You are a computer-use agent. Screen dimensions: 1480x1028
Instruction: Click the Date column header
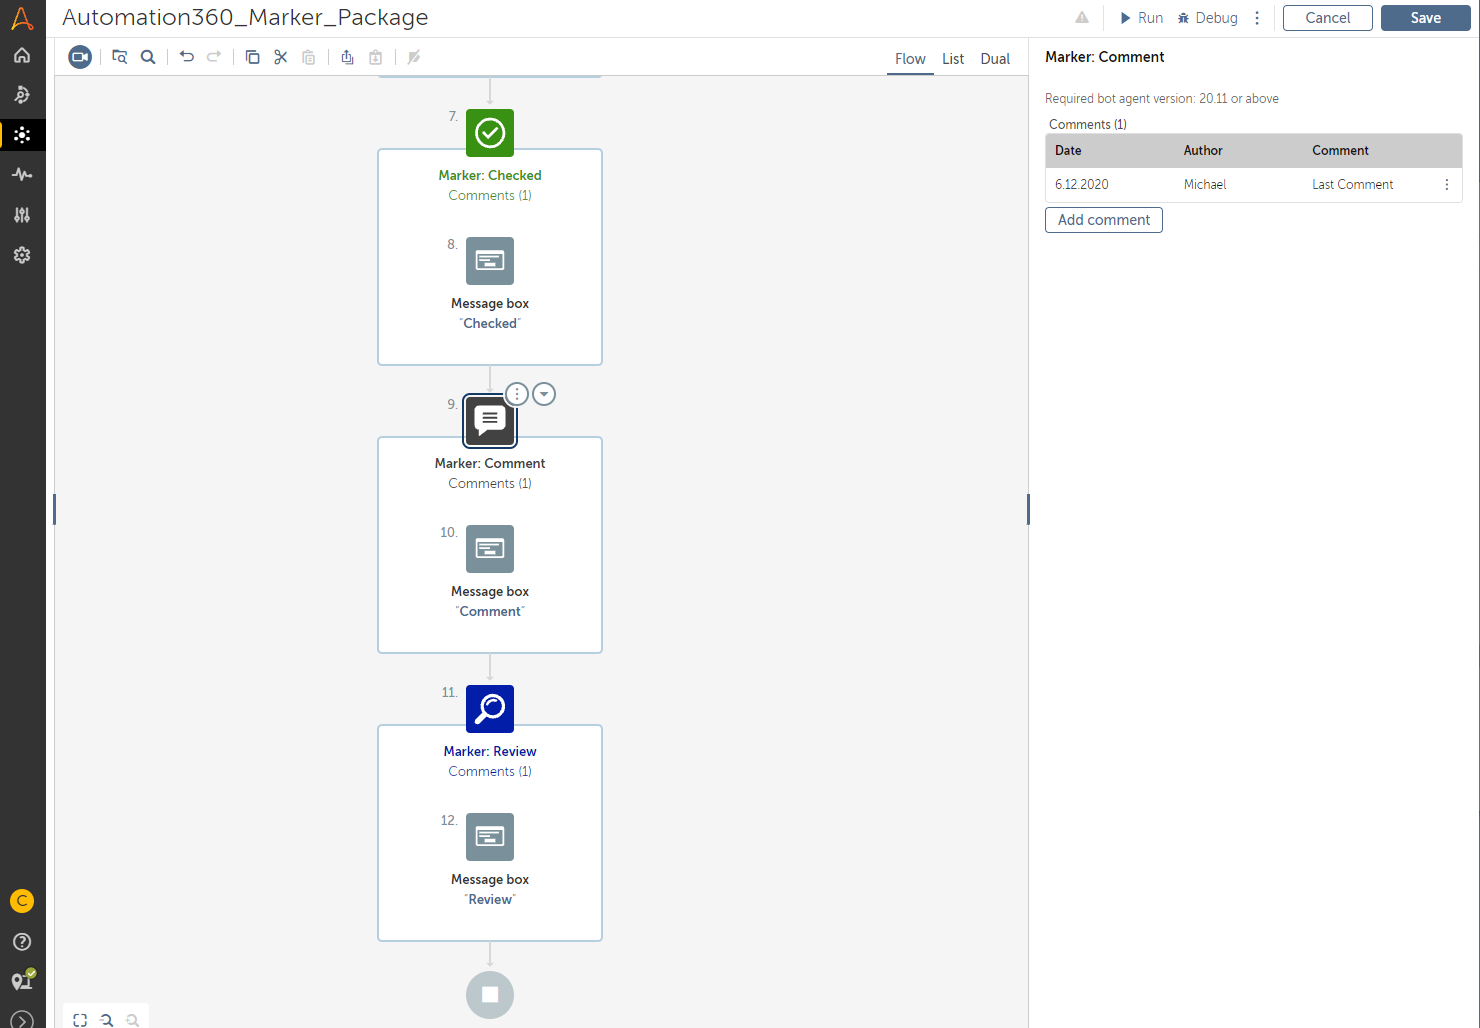(1068, 151)
